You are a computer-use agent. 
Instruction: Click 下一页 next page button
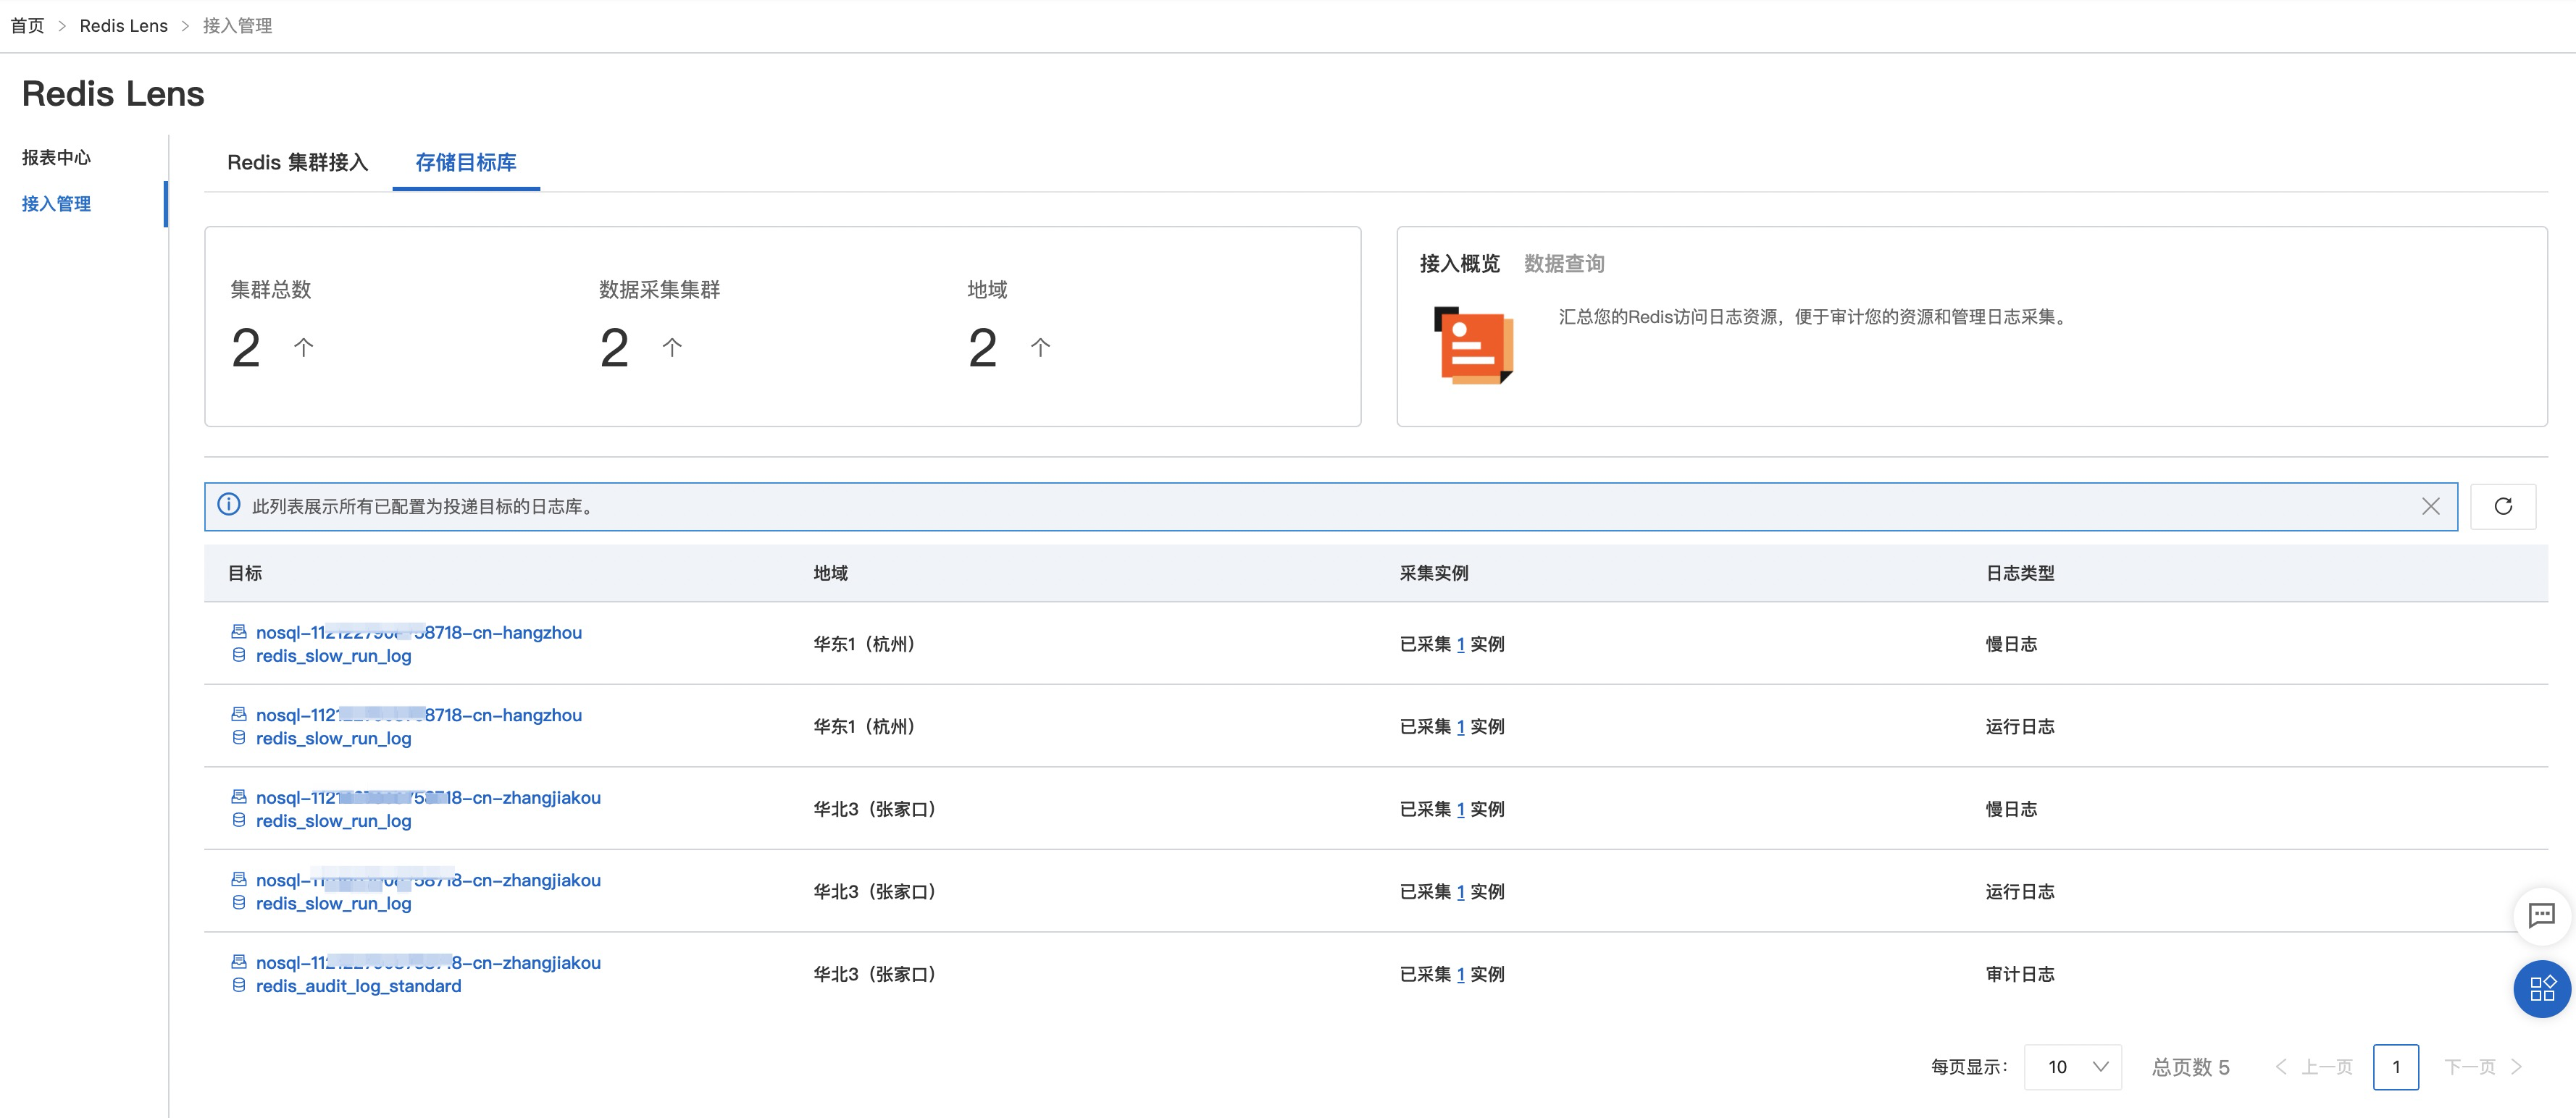pos(2484,1067)
